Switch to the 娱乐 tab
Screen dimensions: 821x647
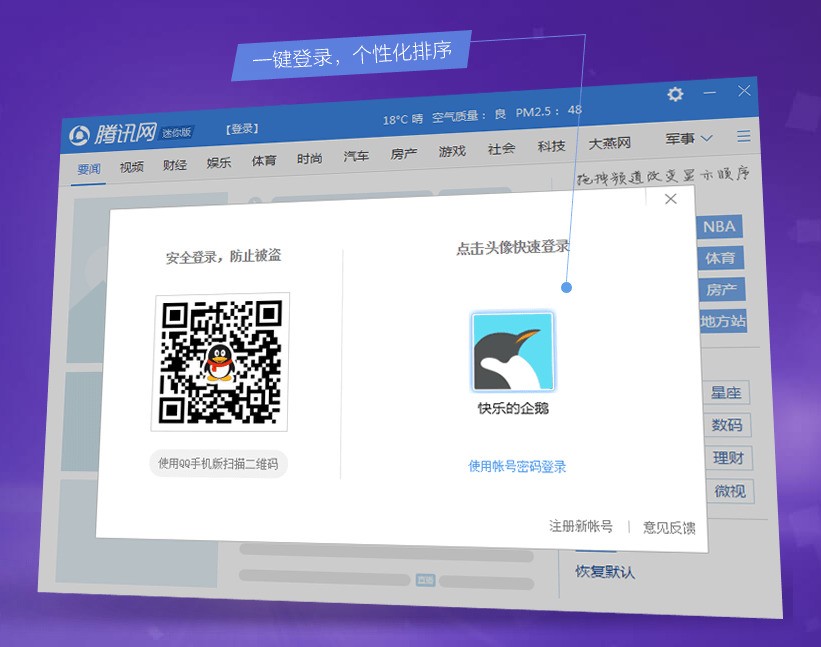[219, 163]
